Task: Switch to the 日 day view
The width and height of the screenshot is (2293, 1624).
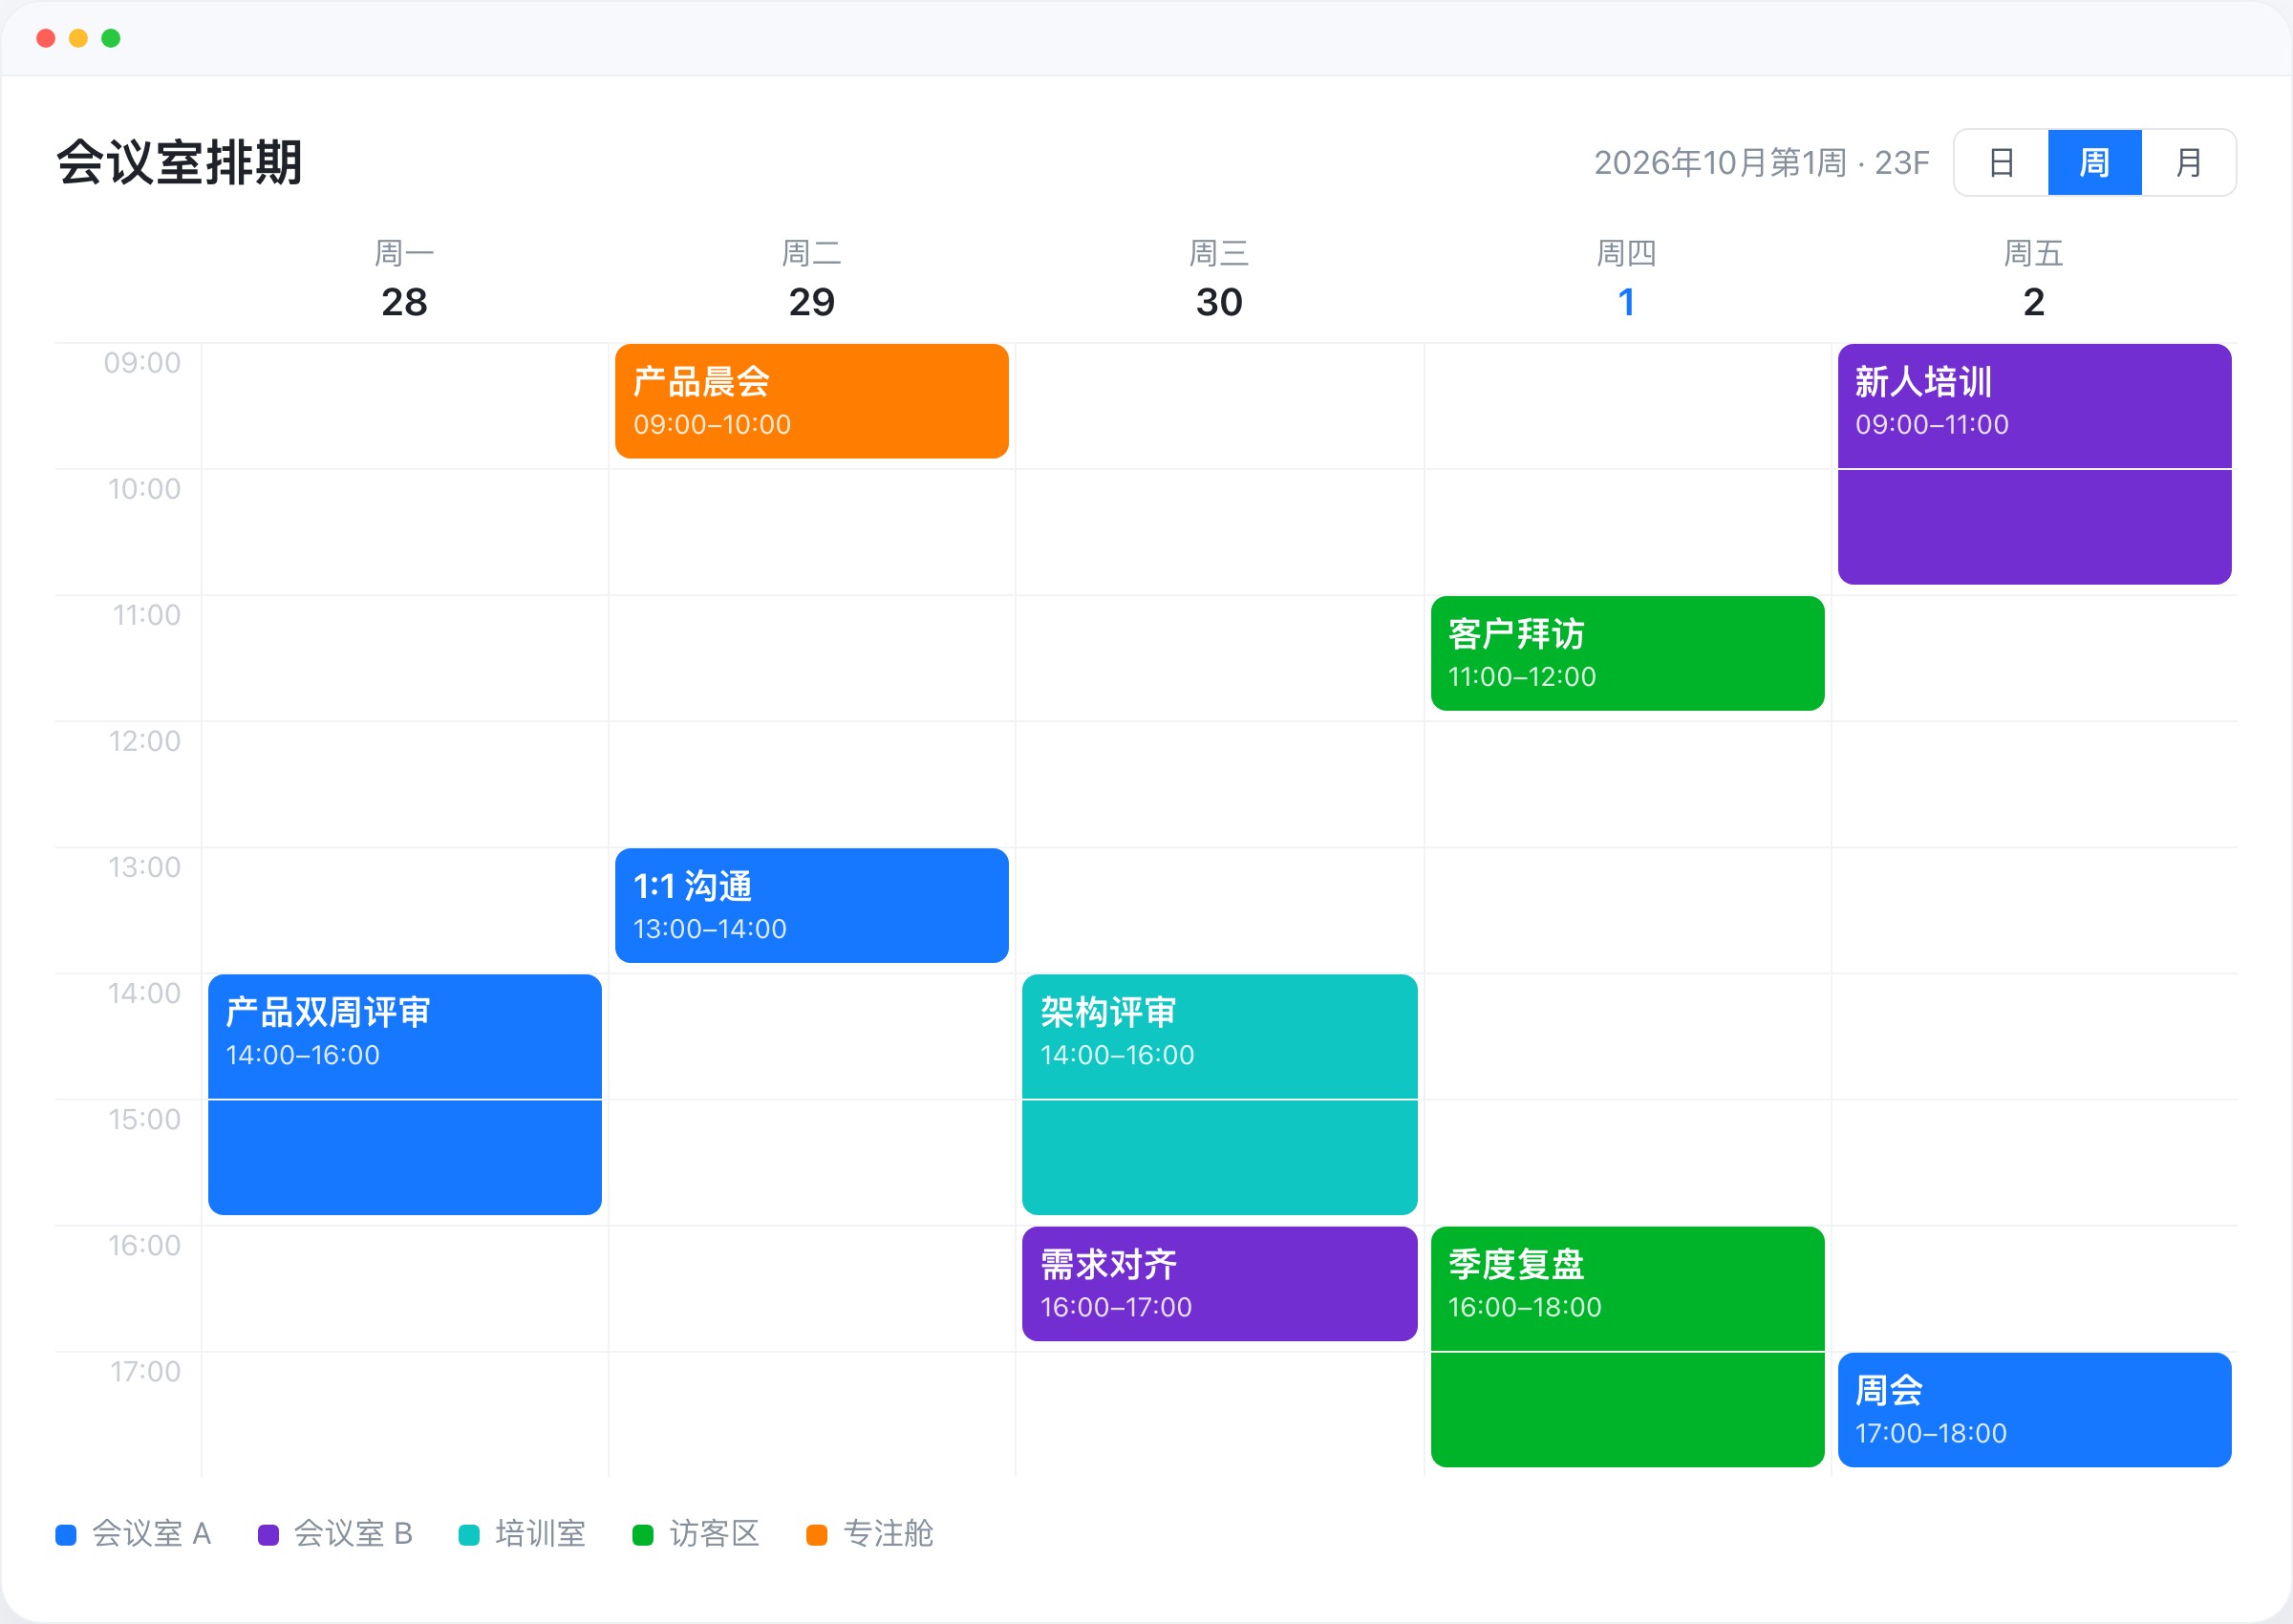Action: (2001, 162)
